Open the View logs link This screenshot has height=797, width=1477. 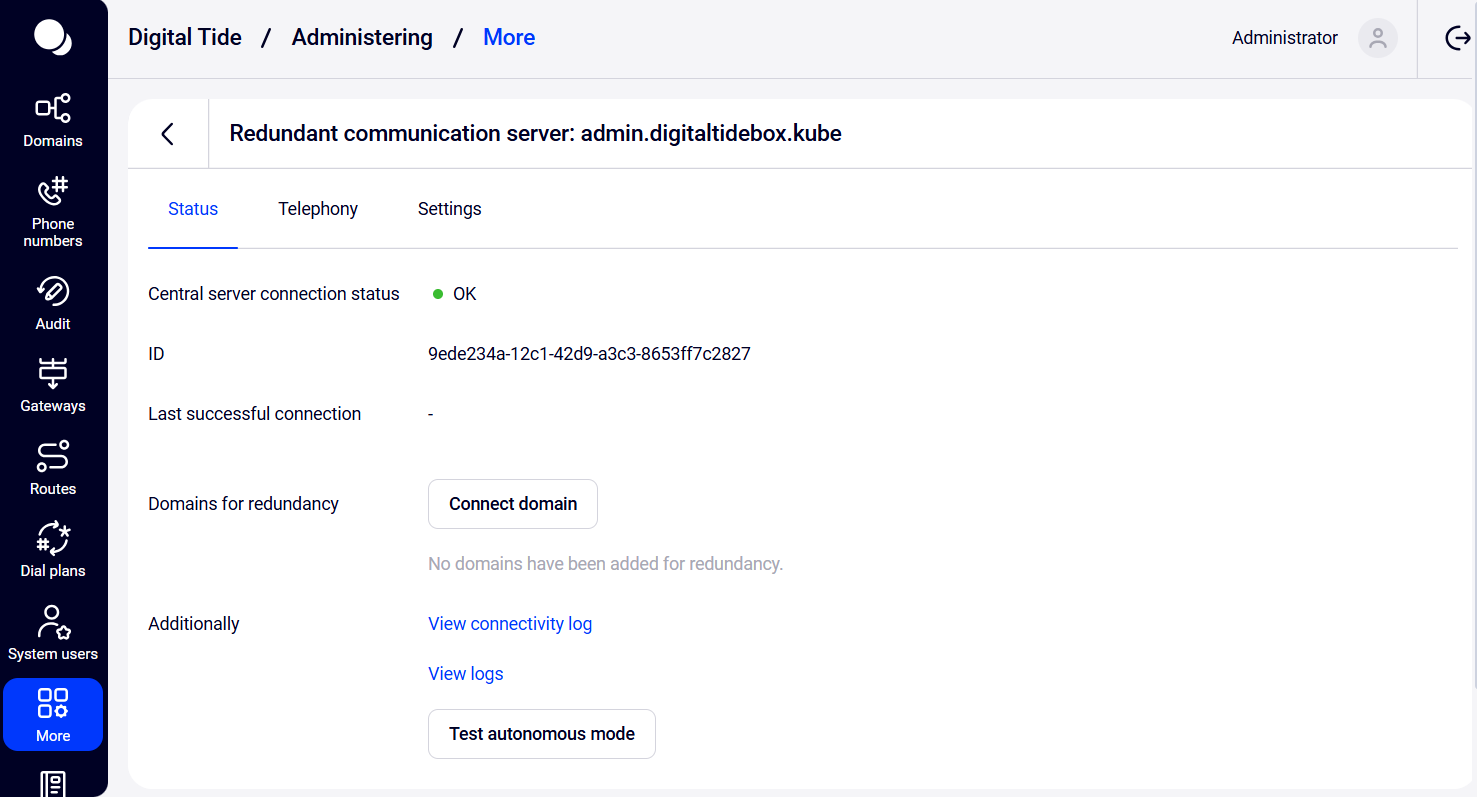(x=466, y=674)
